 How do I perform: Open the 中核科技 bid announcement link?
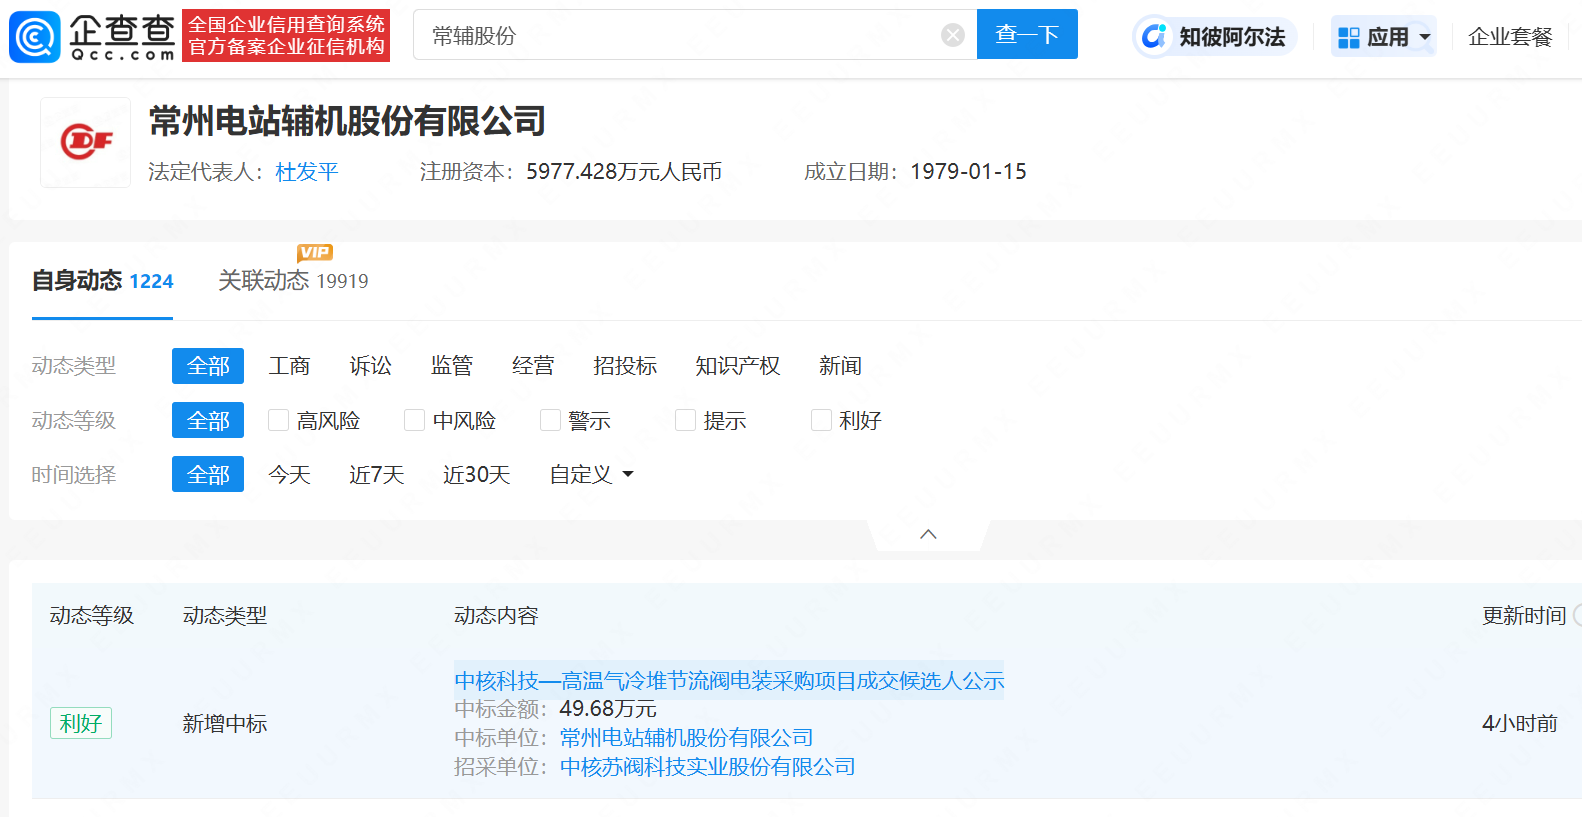pos(729,681)
